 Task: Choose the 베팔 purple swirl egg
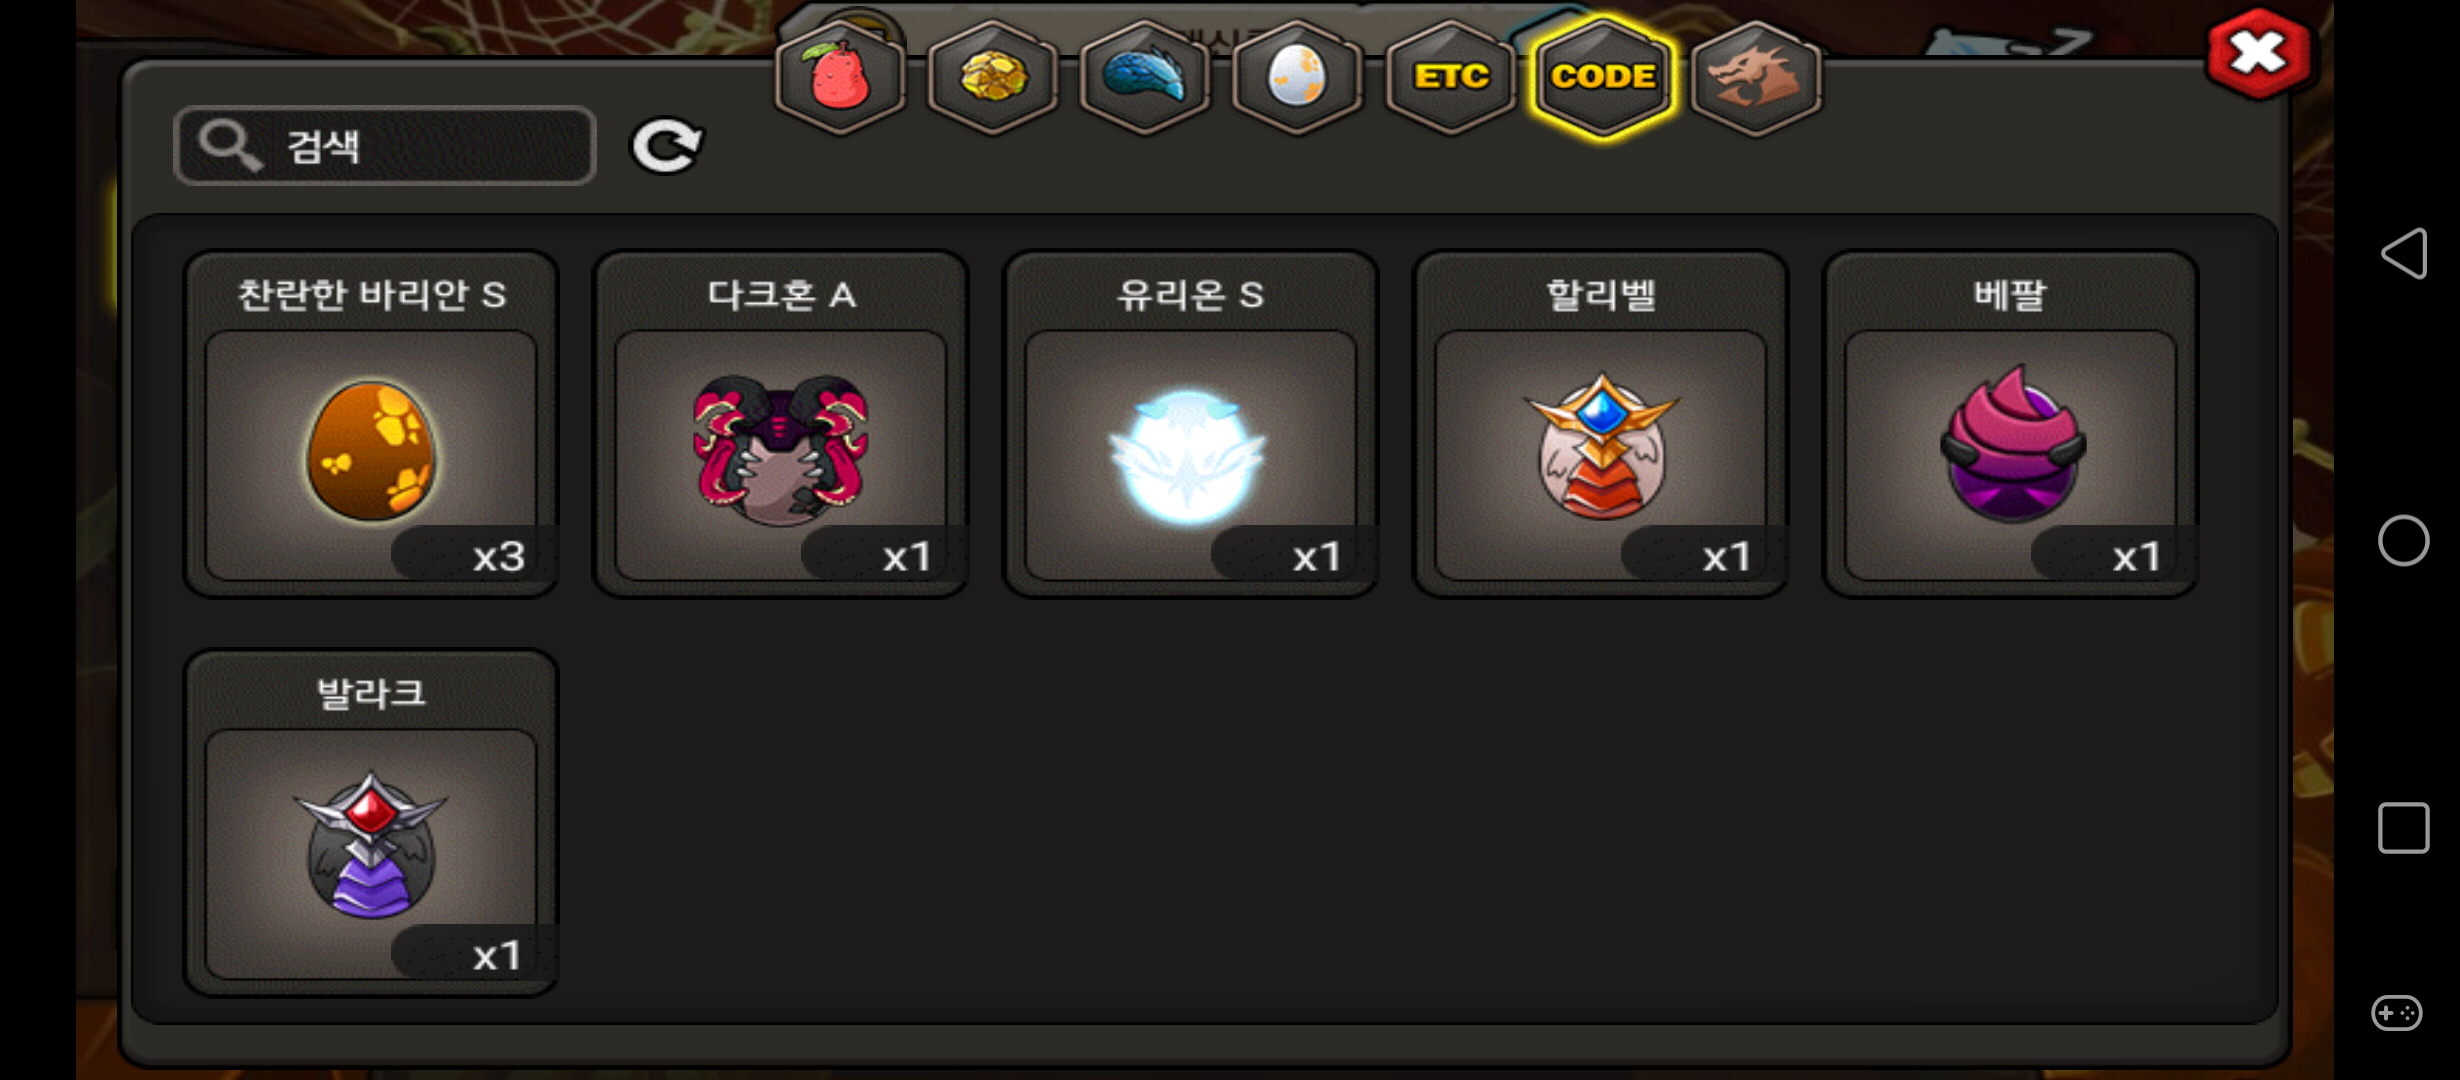click(x=2011, y=424)
